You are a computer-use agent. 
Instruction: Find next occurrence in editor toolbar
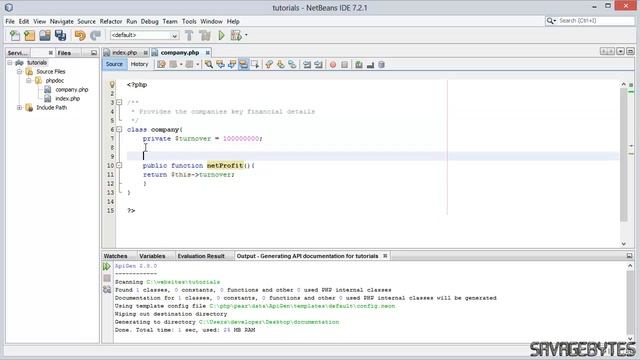click(232, 64)
